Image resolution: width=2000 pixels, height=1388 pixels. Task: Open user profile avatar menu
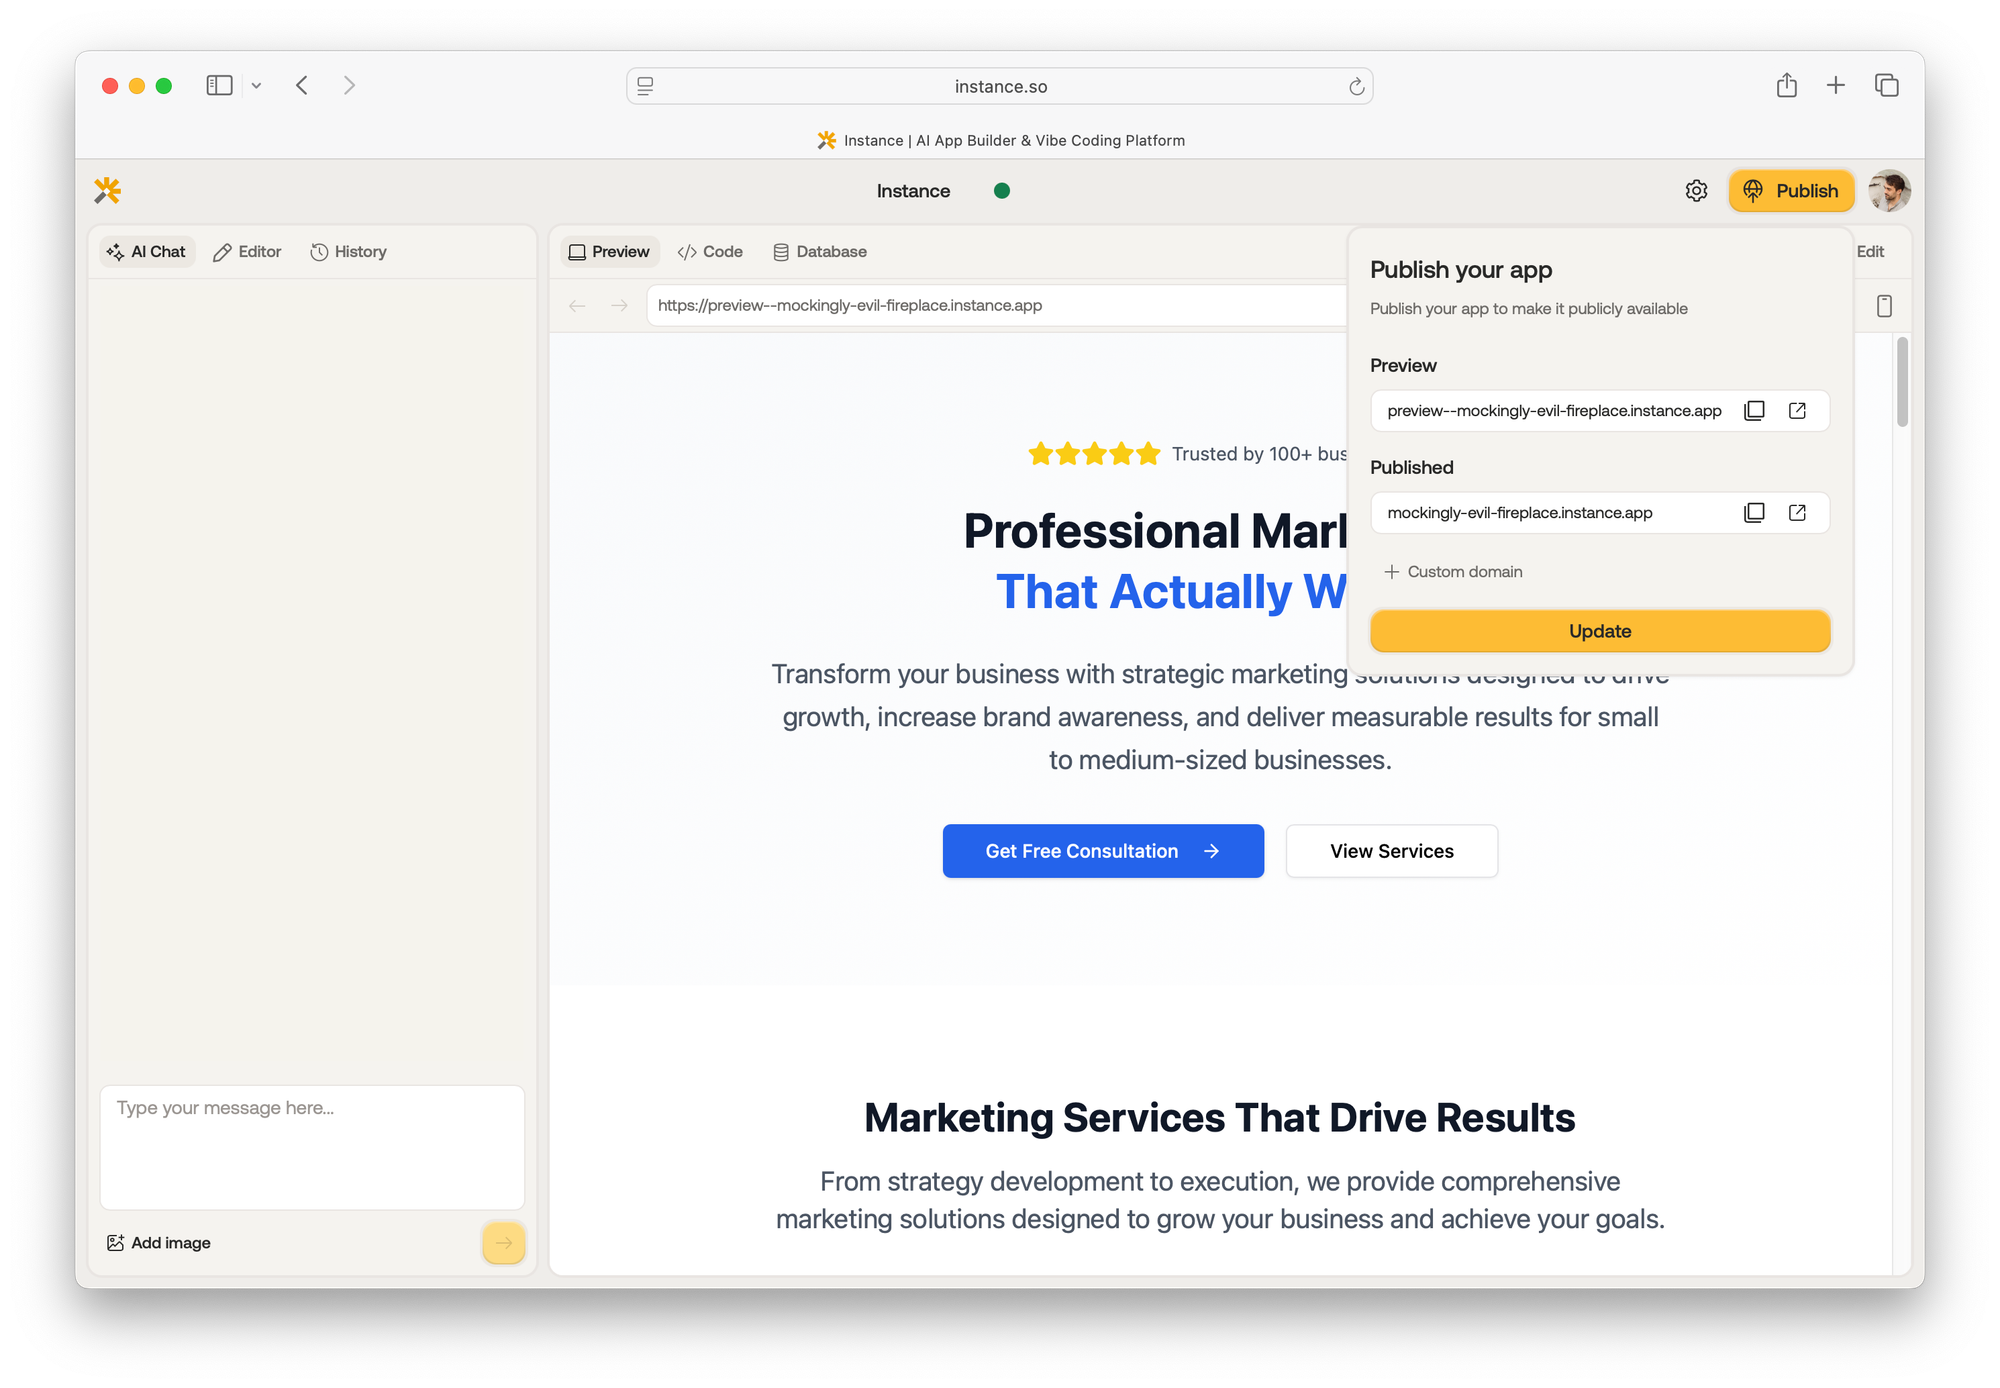[1889, 191]
